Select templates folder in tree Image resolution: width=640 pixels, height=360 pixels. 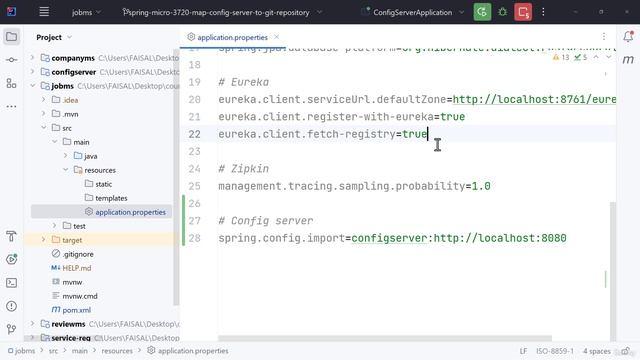coord(106,198)
